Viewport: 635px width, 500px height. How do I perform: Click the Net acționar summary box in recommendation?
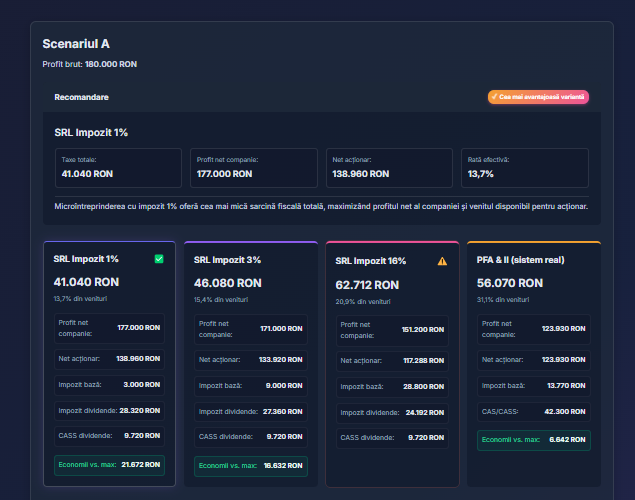[389, 168]
